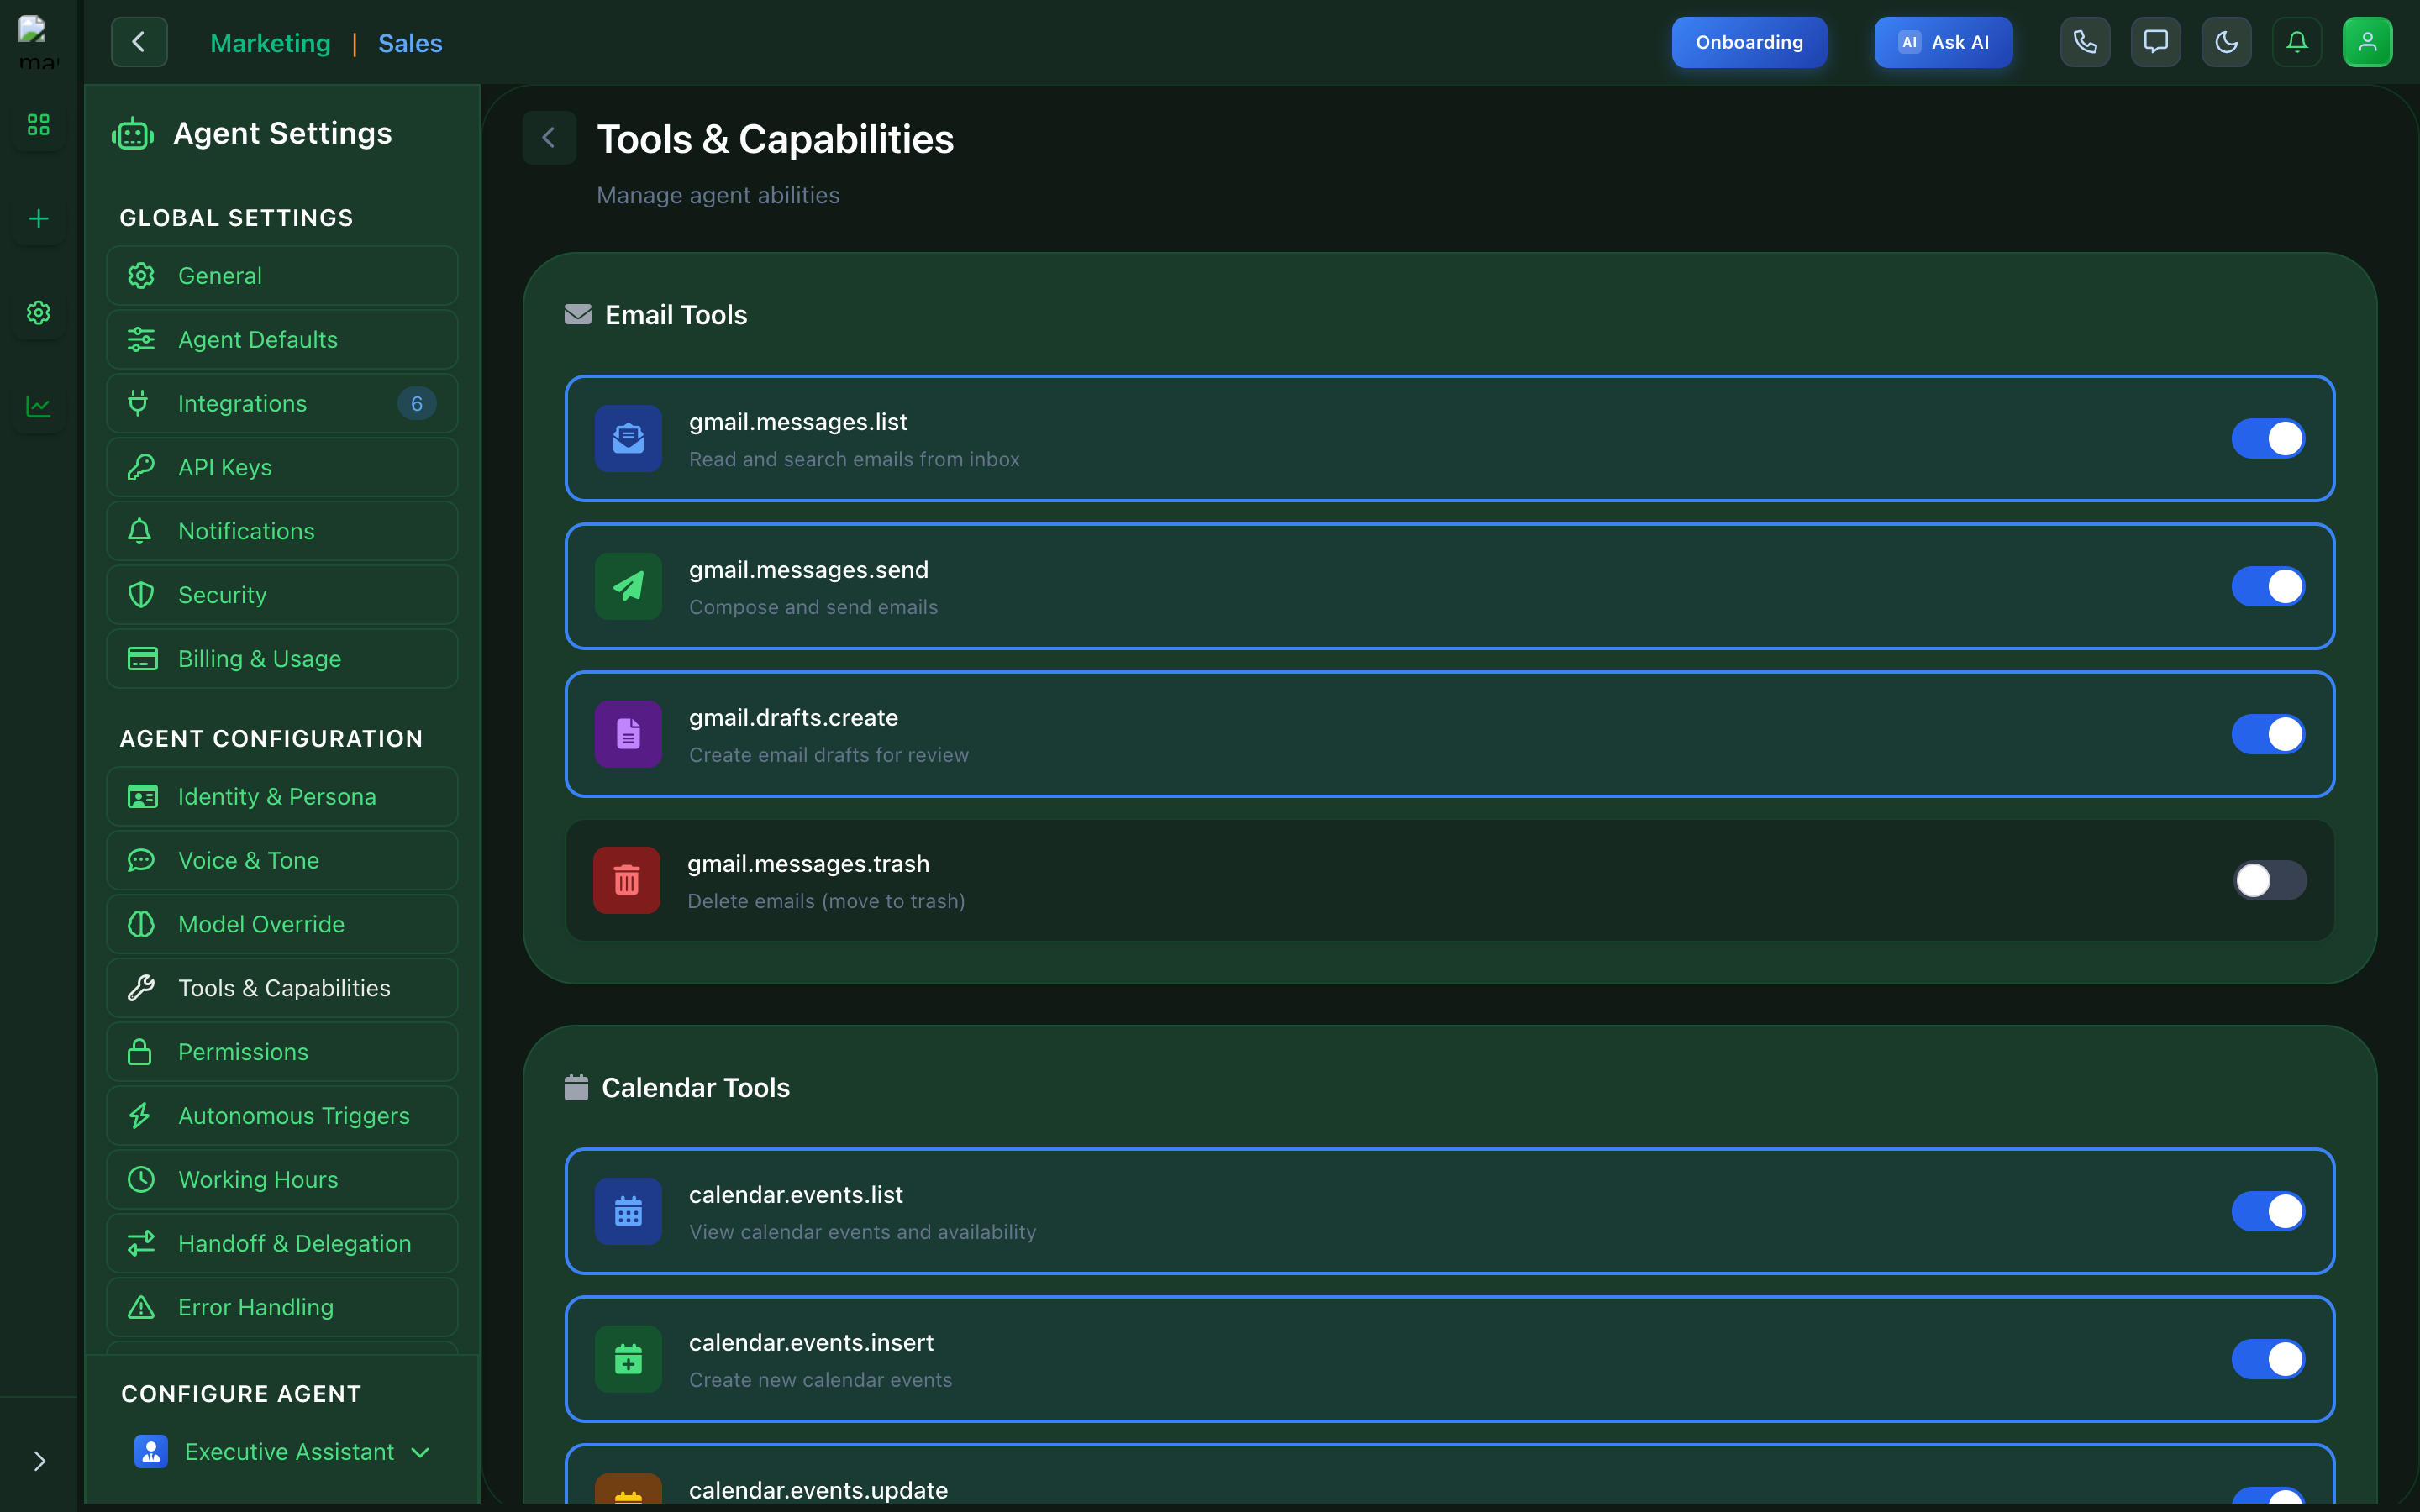Click the dashboard grid icon in left rail
2420x1512 pixels.
38,125
